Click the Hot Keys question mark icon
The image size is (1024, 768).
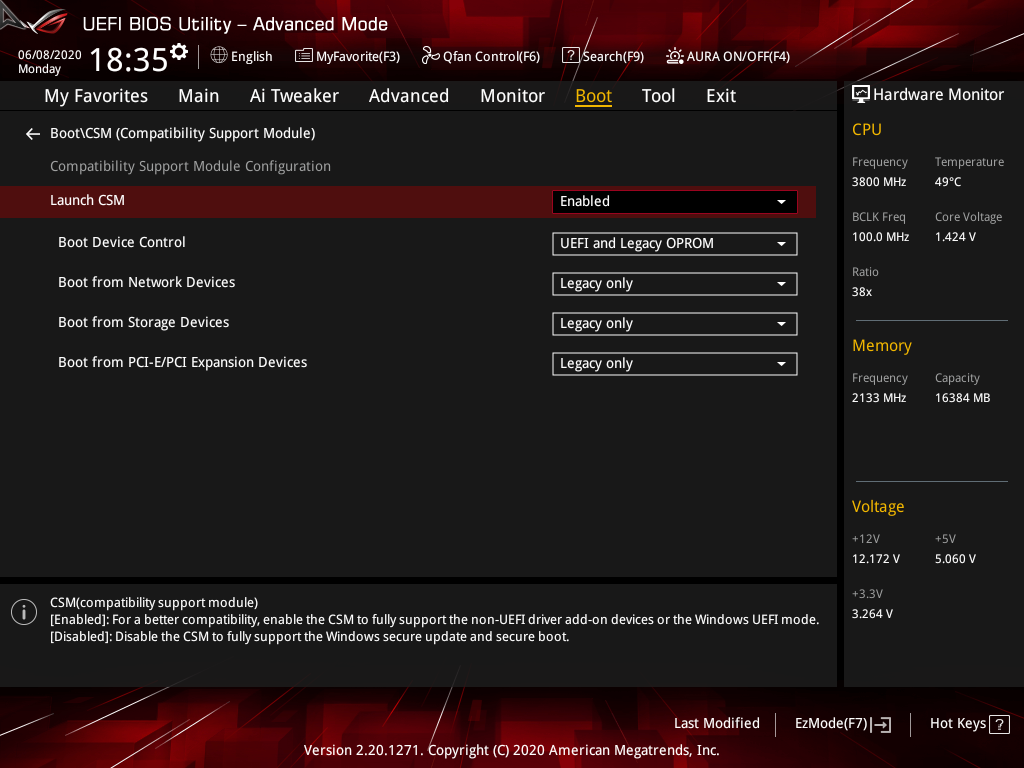999,724
